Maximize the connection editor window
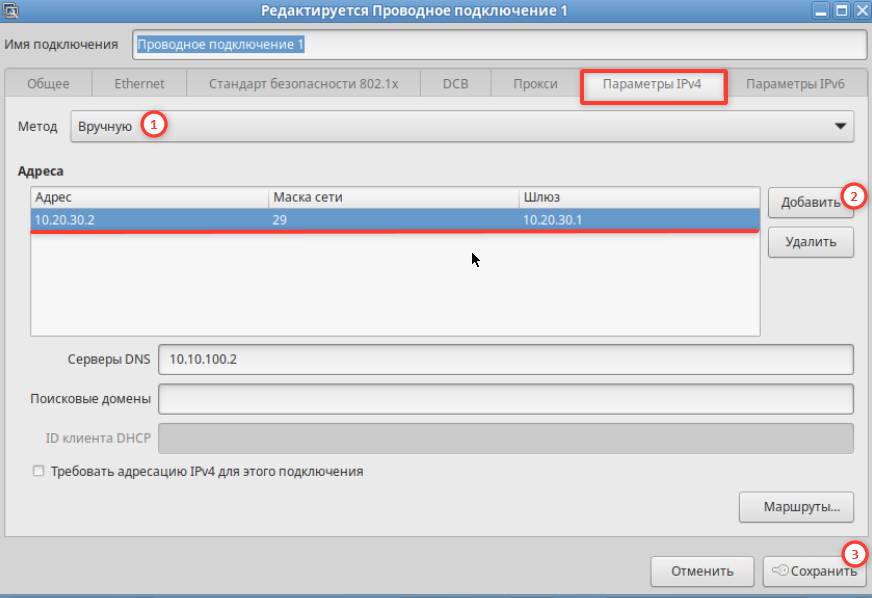 click(842, 11)
